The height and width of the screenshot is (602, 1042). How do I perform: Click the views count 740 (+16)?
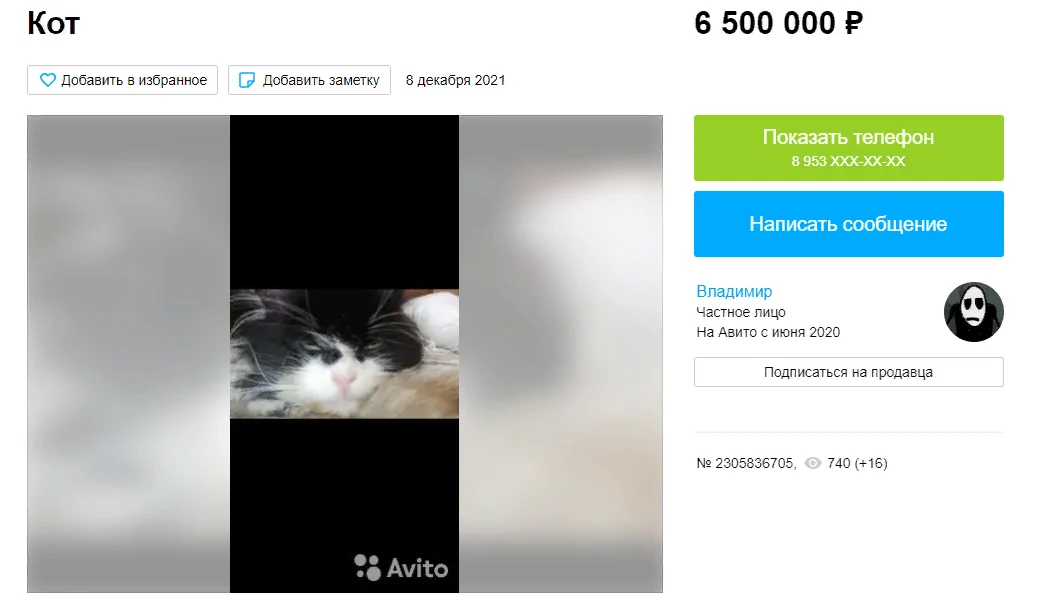pos(857,463)
